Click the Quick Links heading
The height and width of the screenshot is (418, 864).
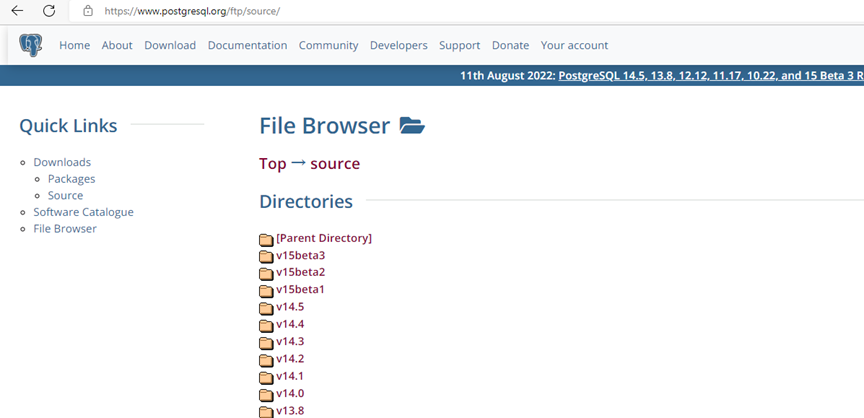point(68,126)
